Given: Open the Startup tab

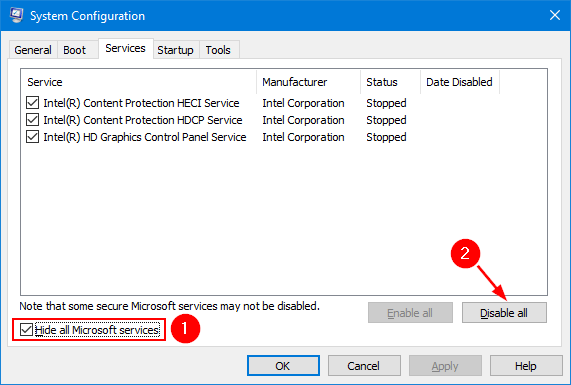Looking at the screenshot, I should [176, 50].
